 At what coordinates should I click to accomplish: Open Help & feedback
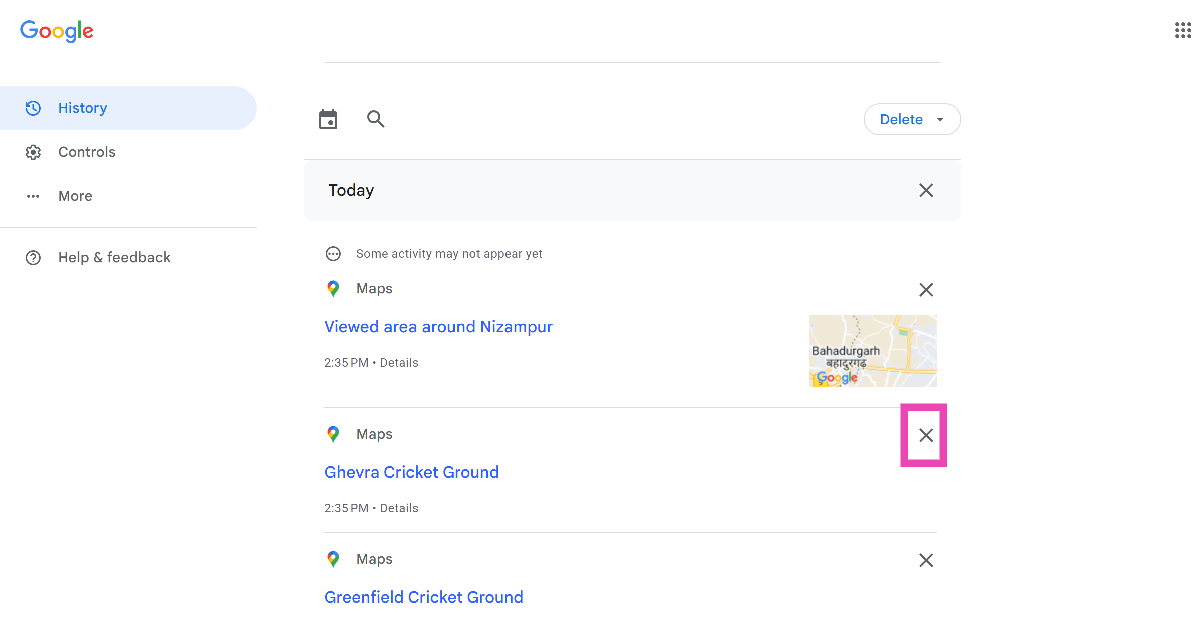click(x=114, y=257)
